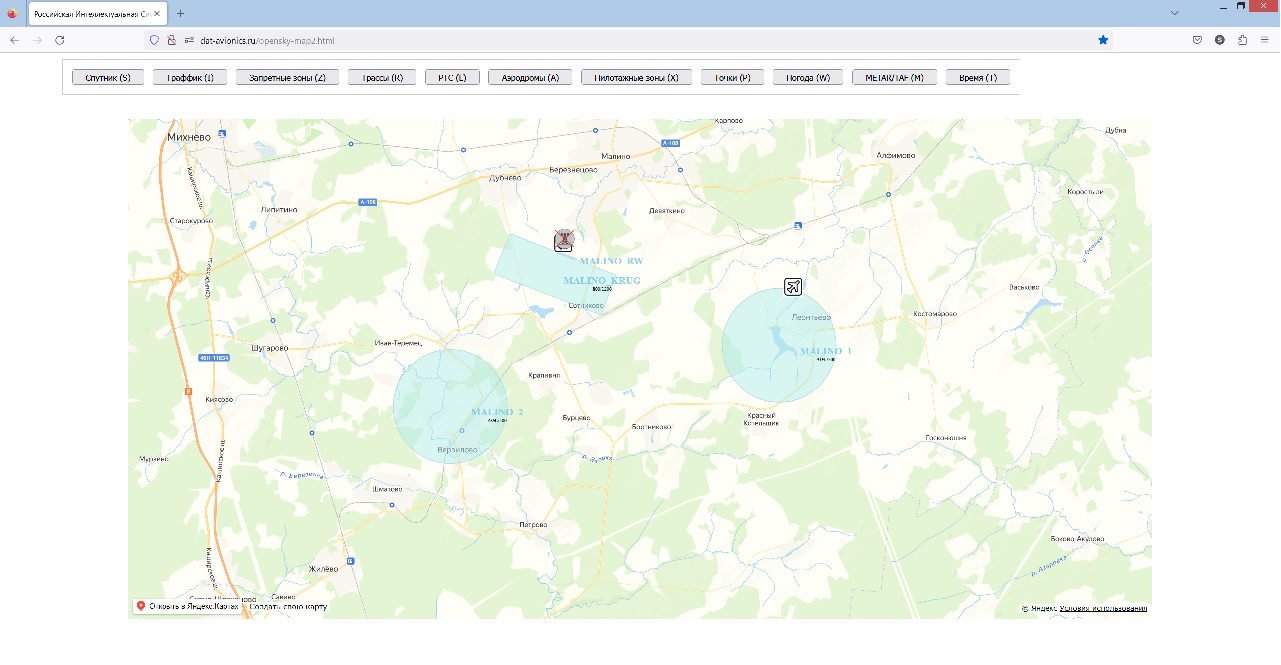Click the Яндекс copyright logo
The image size is (1281, 665).
click(1039, 608)
